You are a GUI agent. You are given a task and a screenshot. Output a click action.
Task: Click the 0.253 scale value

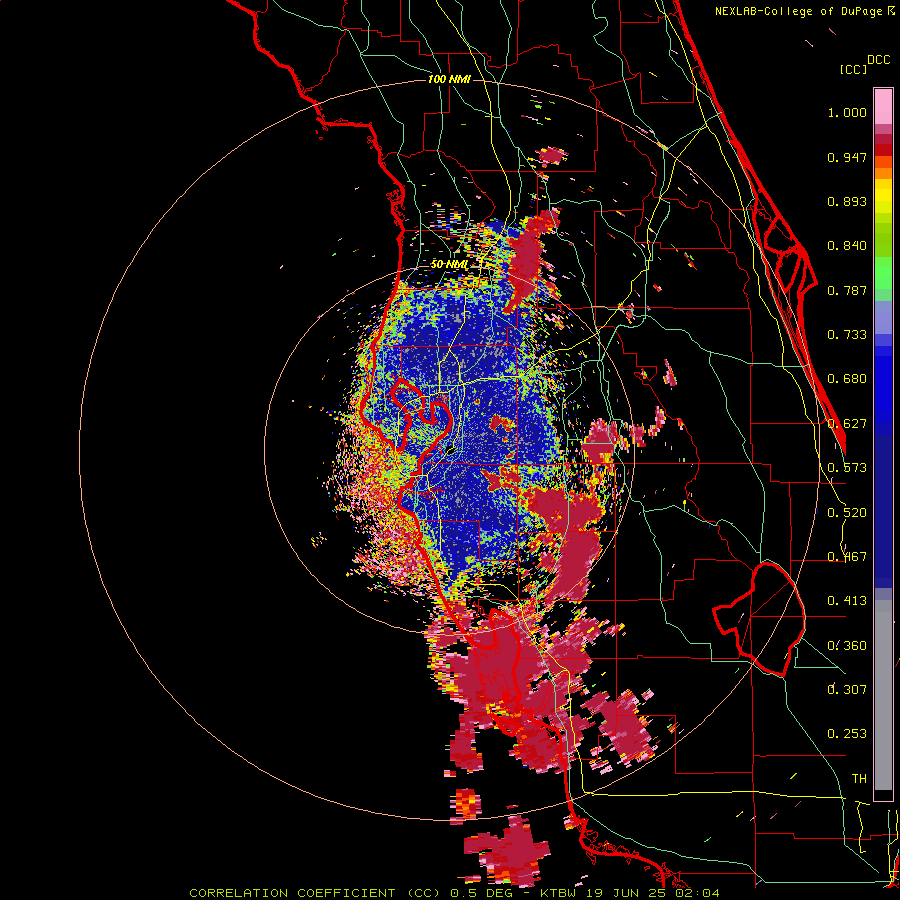[847, 734]
